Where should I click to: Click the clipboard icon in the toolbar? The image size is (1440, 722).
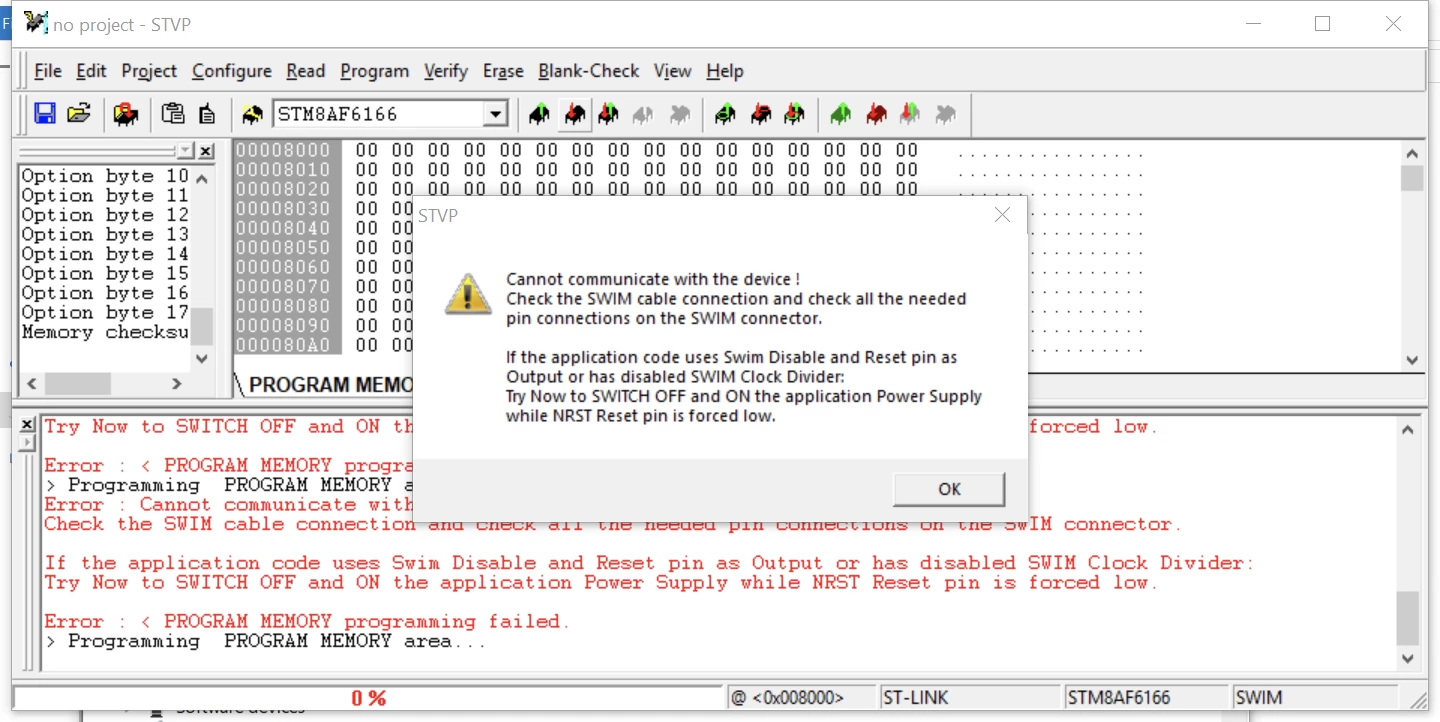pyautogui.click(x=173, y=114)
